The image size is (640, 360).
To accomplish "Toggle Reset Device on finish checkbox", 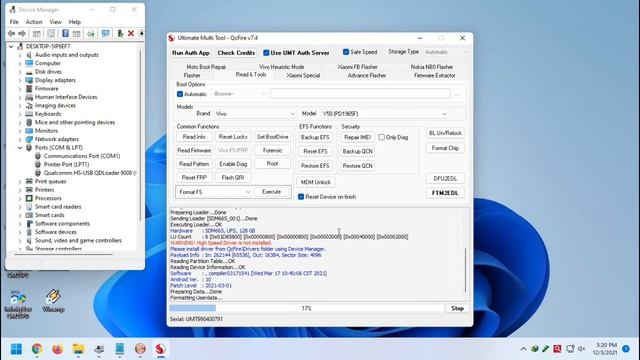I will click(301, 197).
